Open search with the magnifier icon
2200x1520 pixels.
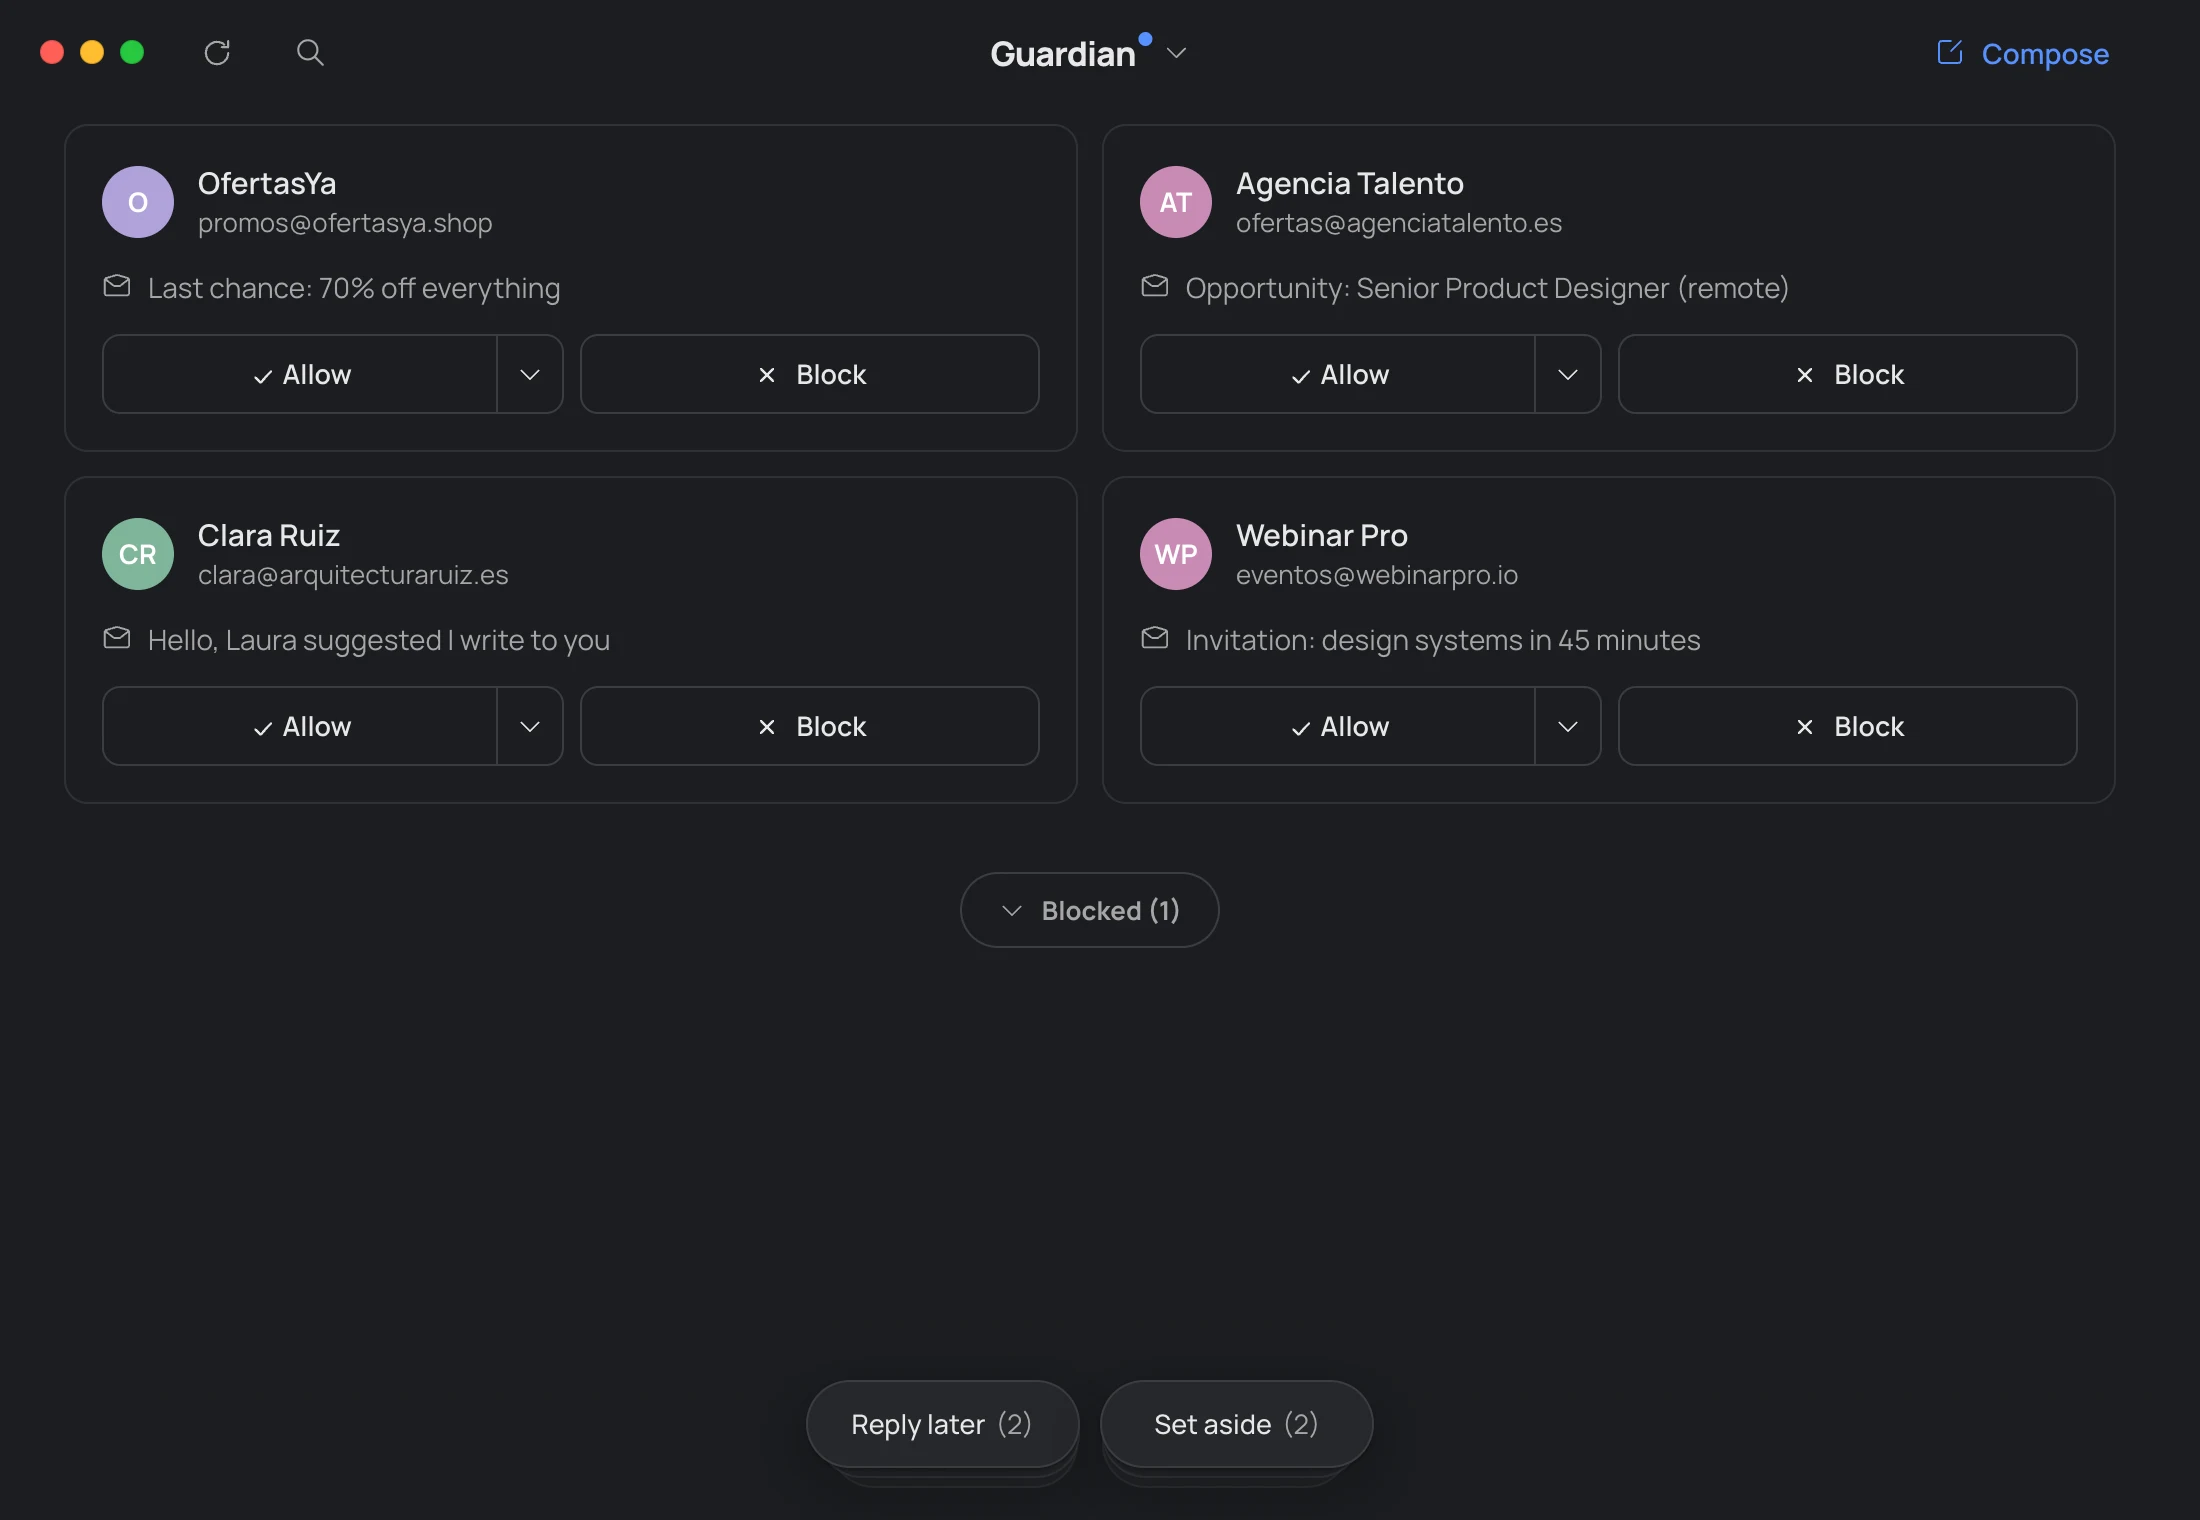tap(310, 52)
